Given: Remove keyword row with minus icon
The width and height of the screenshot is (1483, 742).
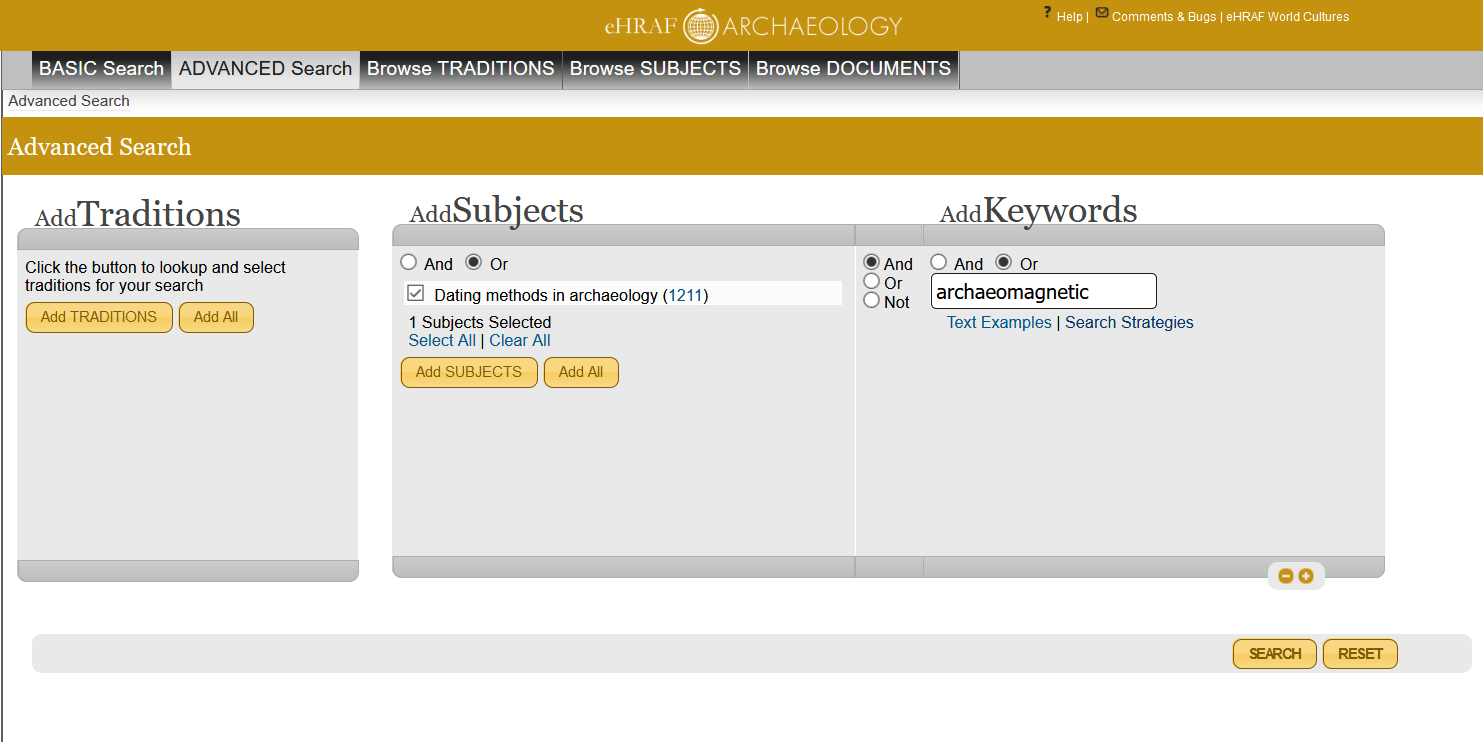Looking at the screenshot, I should tap(1286, 576).
